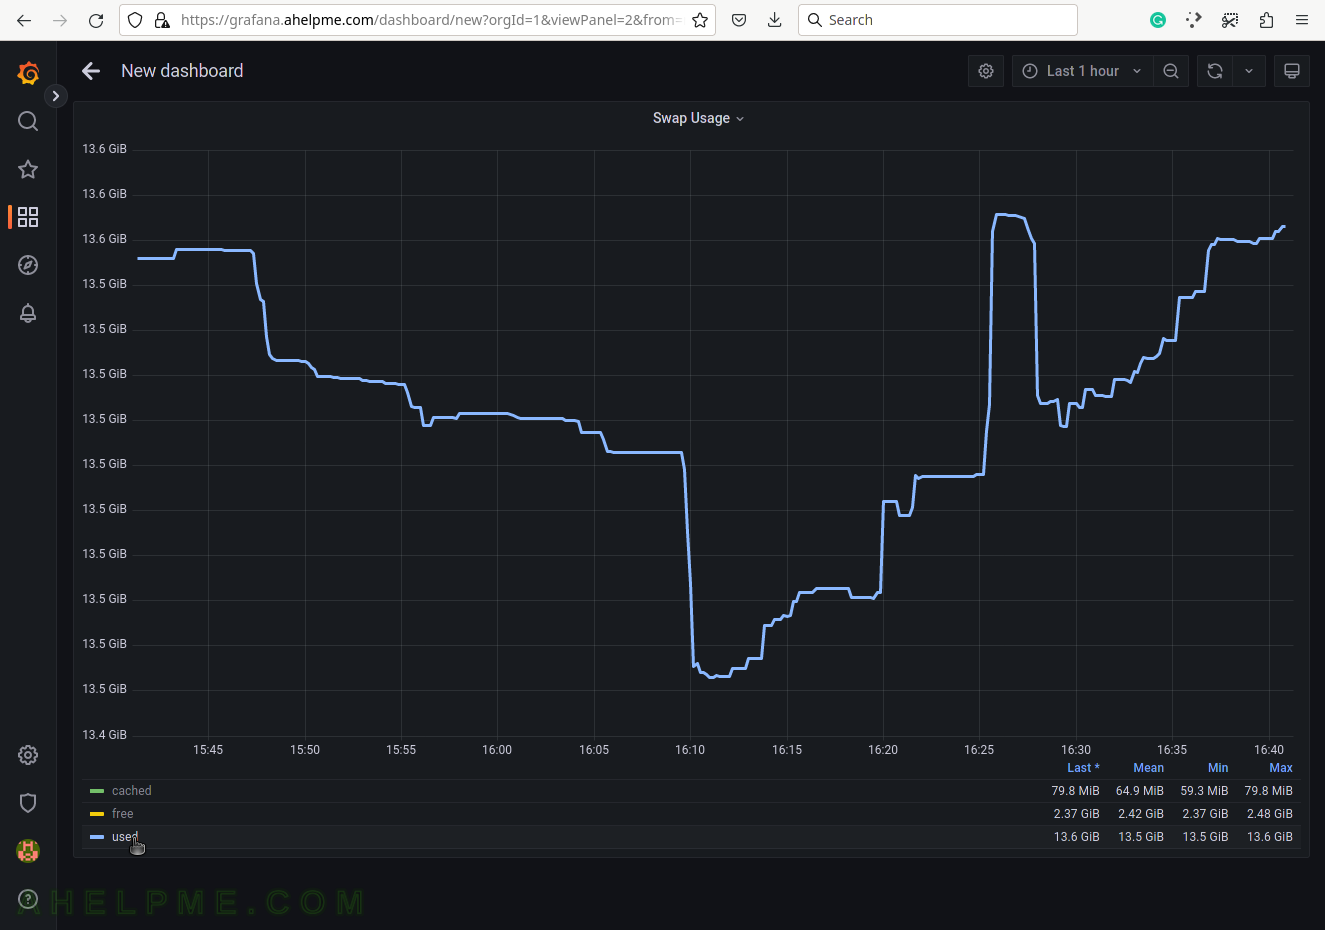The image size is (1325, 930).
Task: Click the browser back arrow
Action: pyautogui.click(x=24, y=20)
